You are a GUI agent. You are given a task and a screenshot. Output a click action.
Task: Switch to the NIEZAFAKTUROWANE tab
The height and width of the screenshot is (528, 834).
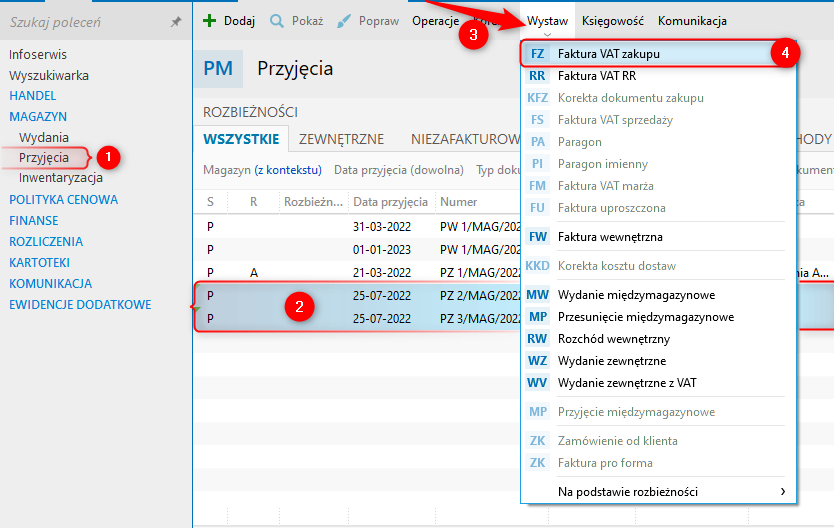(x=465, y=139)
